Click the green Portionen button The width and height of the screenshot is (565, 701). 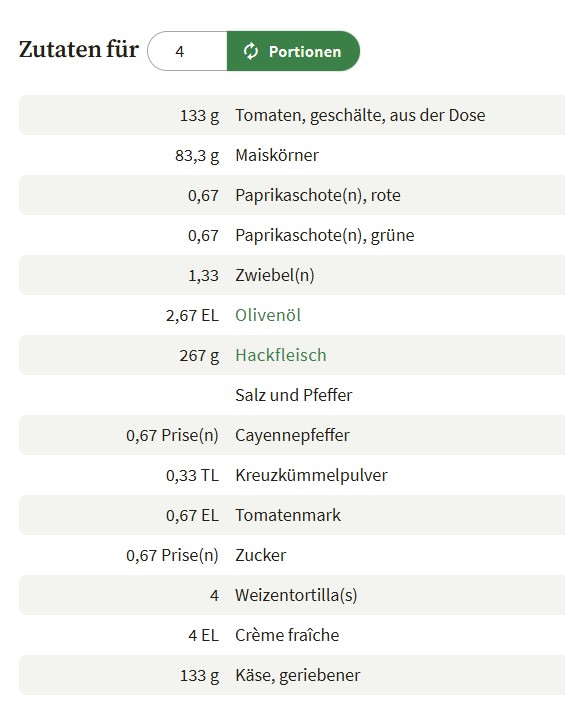[293, 51]
